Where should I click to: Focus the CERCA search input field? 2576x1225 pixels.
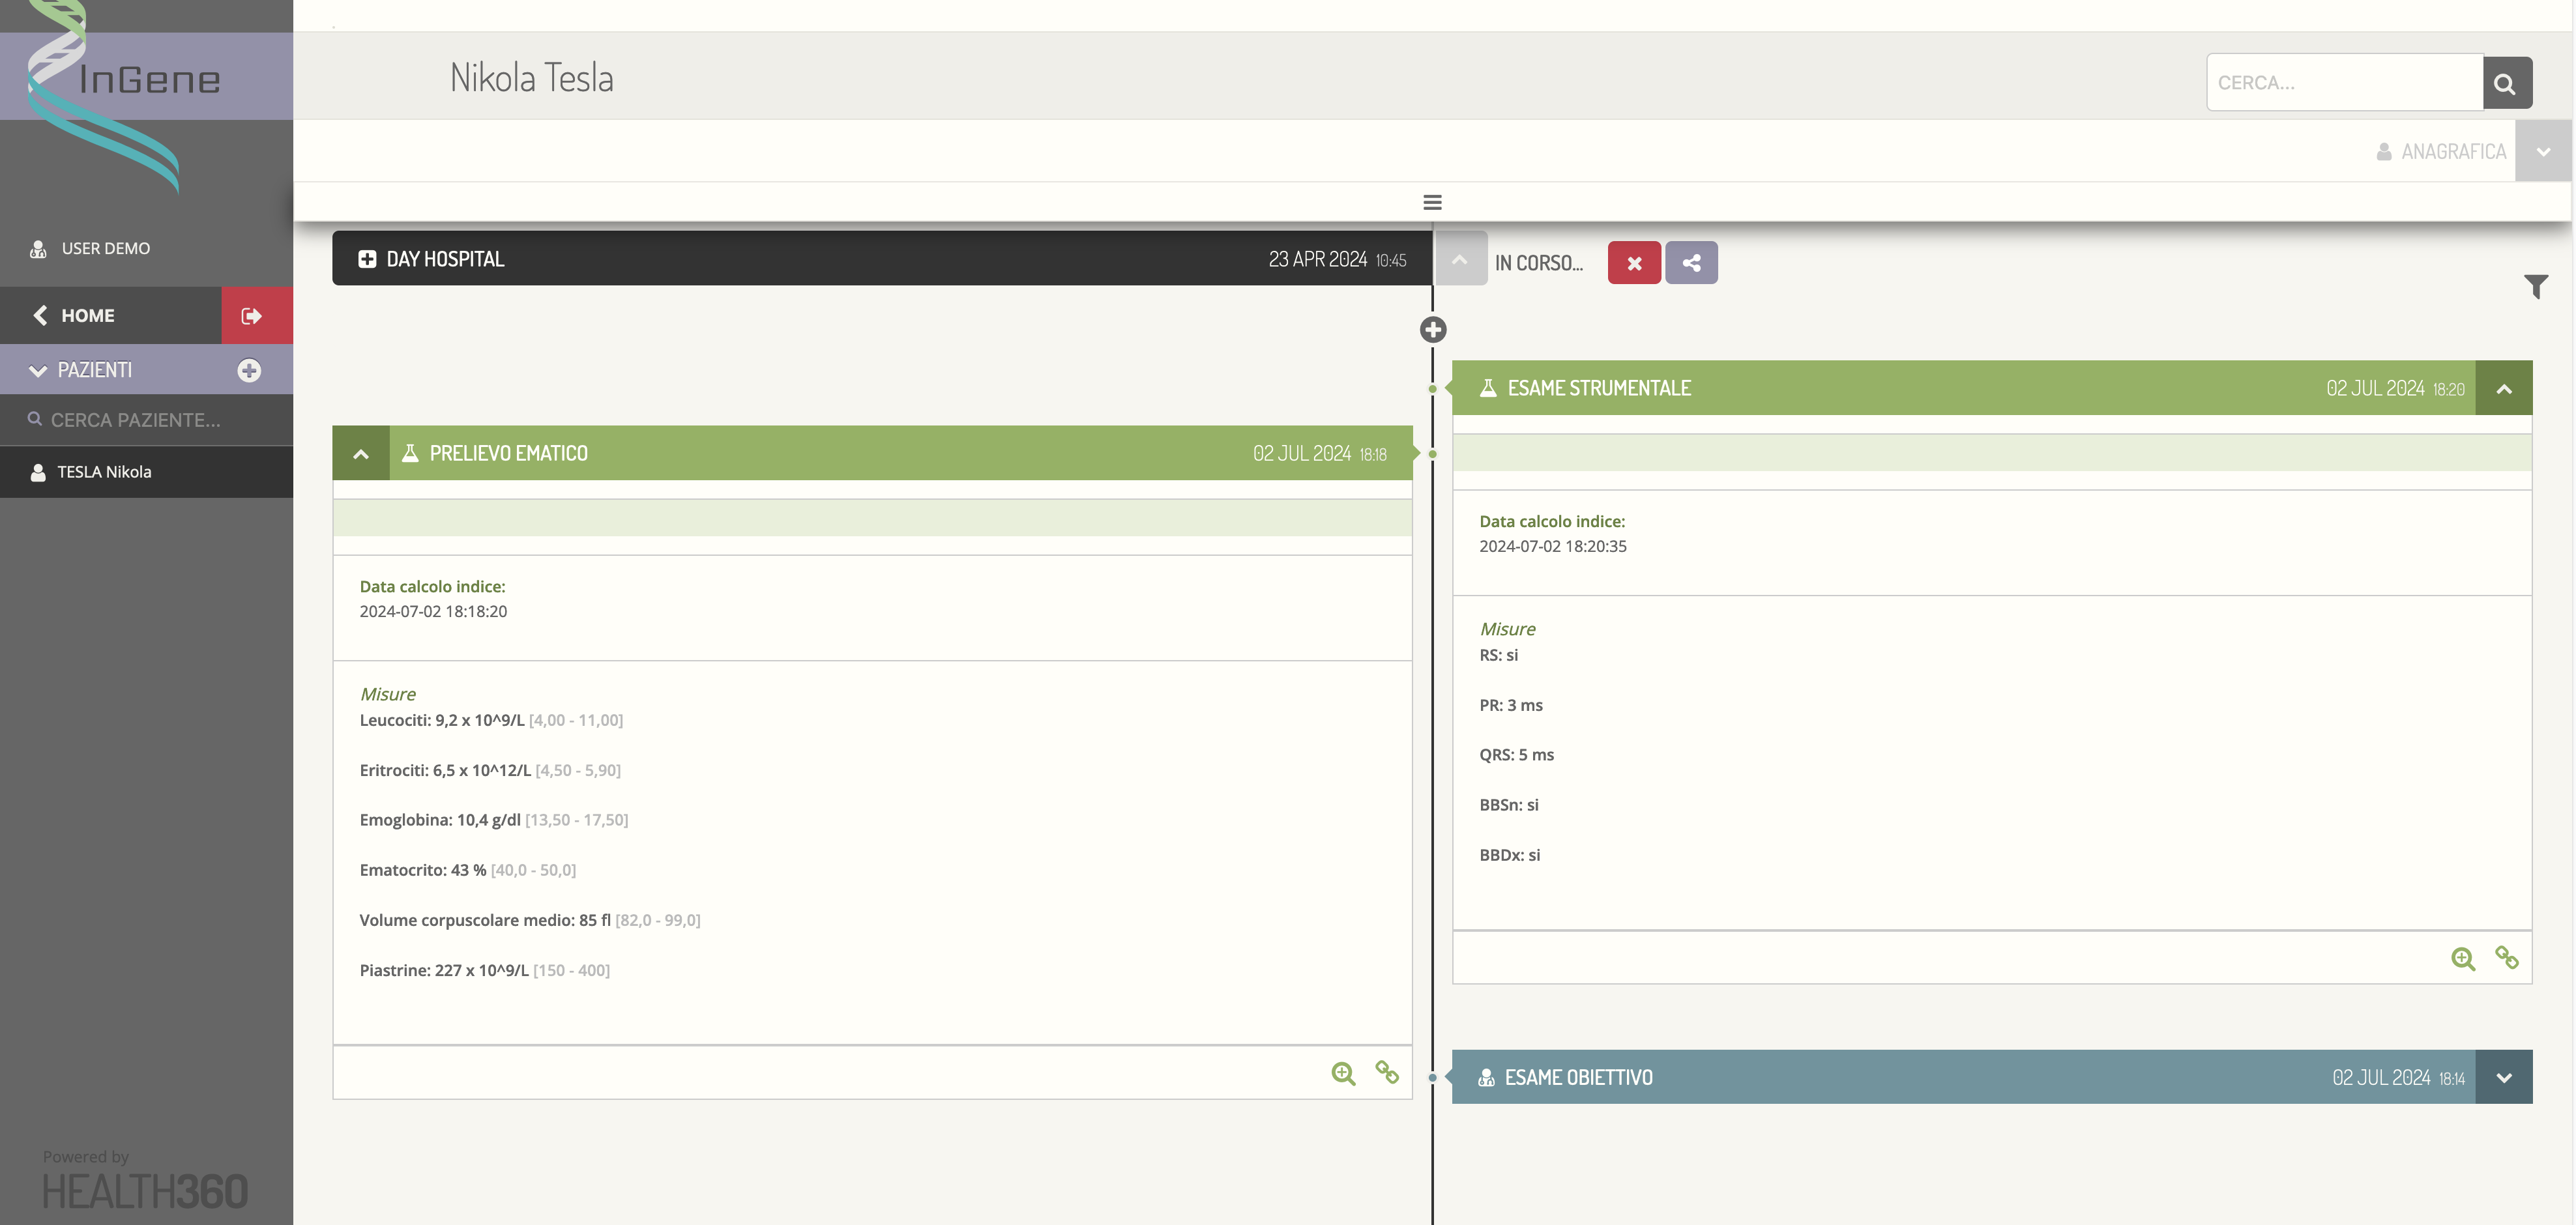pyautogui.click(x=2345, y=83)
